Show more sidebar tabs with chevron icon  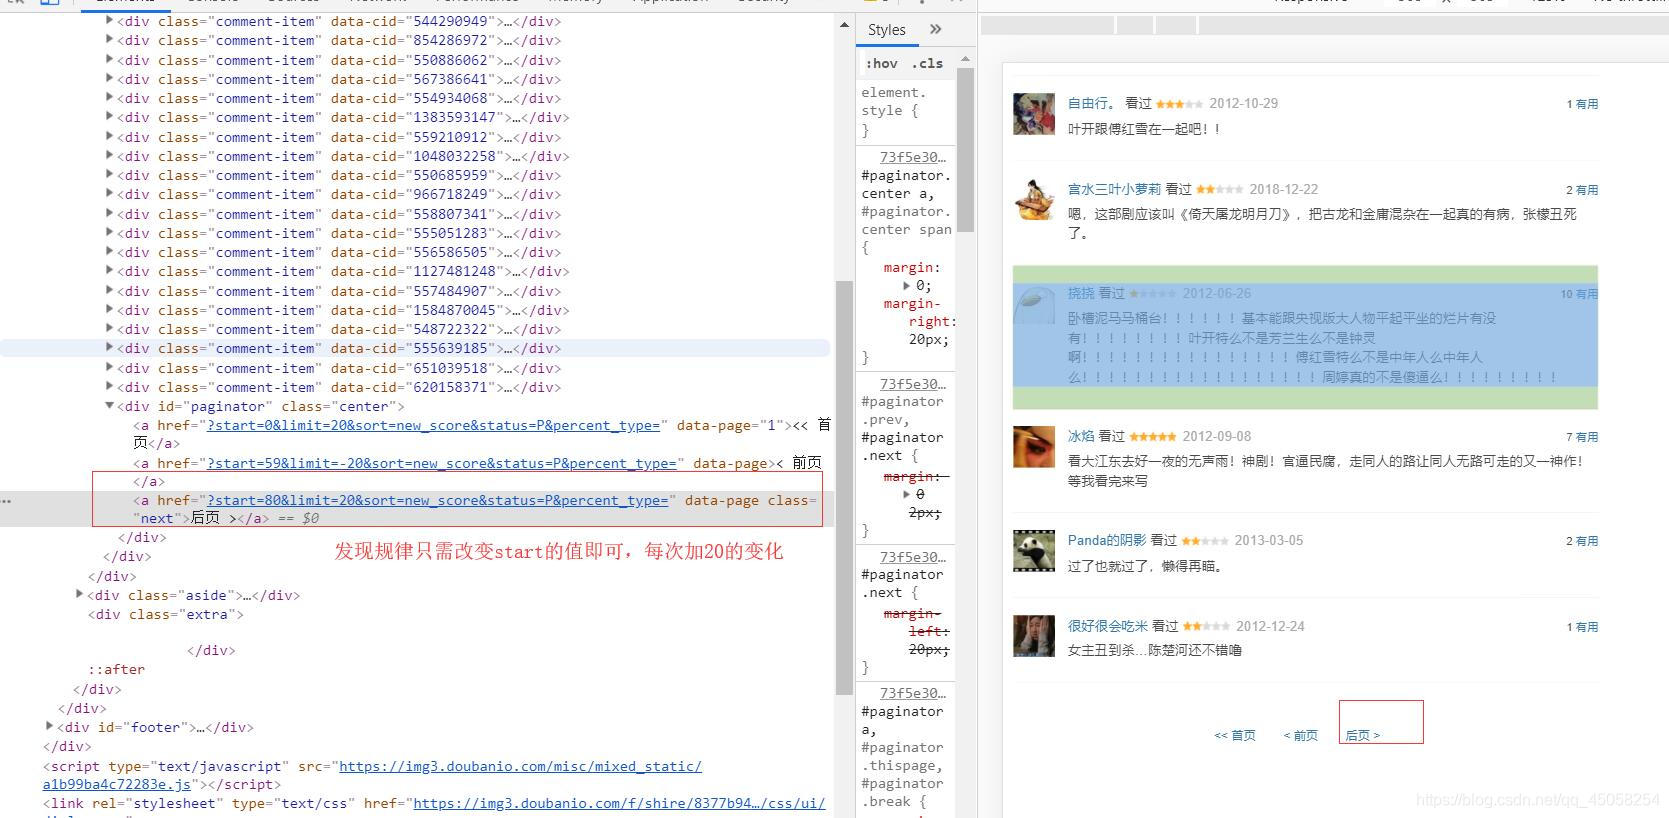point(936,30)
